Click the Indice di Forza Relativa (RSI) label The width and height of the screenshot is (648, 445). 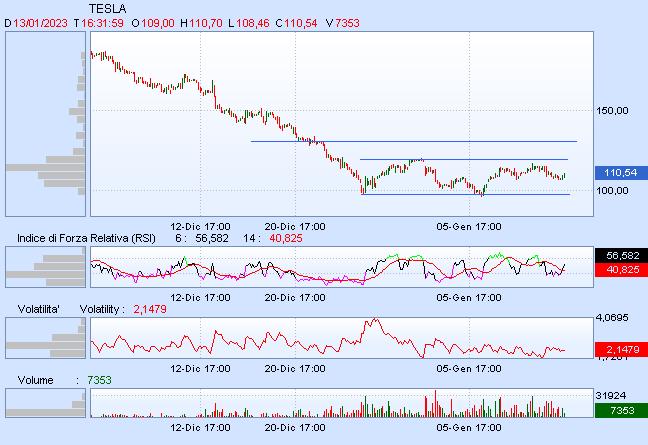[x=86, y=238]
